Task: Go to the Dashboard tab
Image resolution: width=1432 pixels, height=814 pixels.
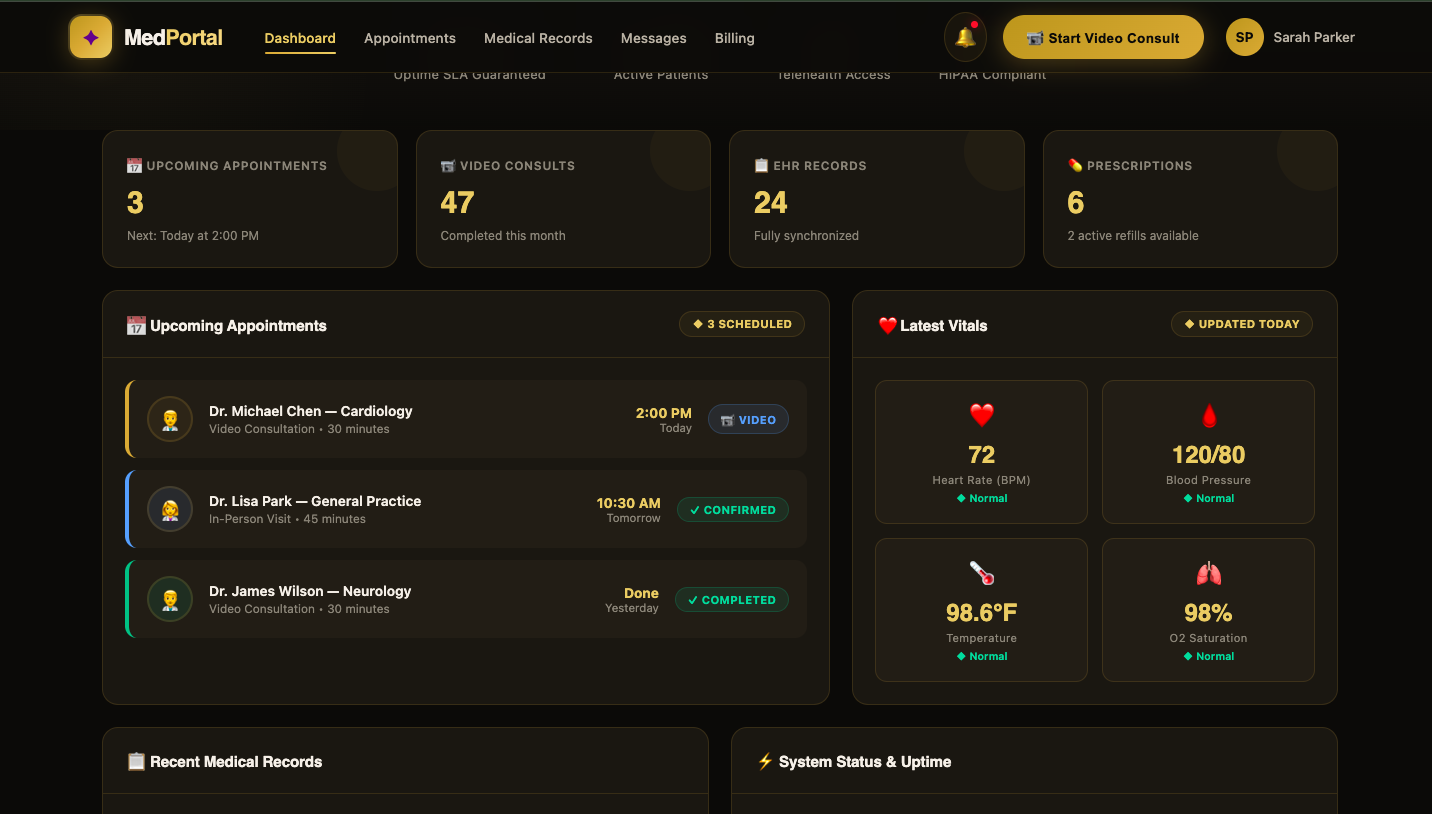Action: tap(300, 38)
